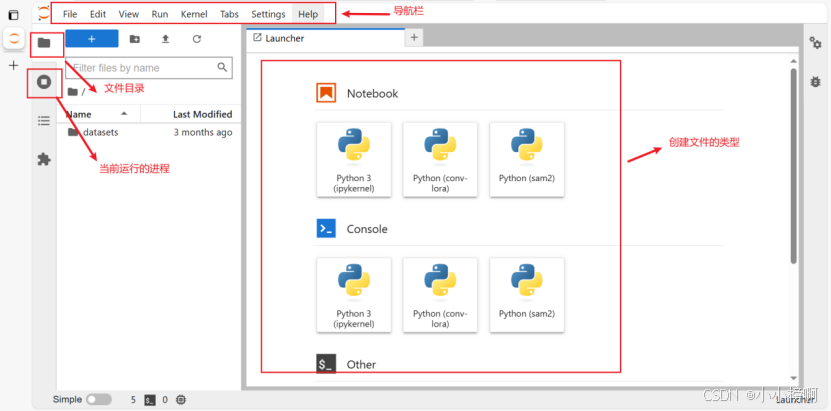The image size is (831, 411).
Task: Click the Jupyter logo beside File menu
Action: pos(43,14)
